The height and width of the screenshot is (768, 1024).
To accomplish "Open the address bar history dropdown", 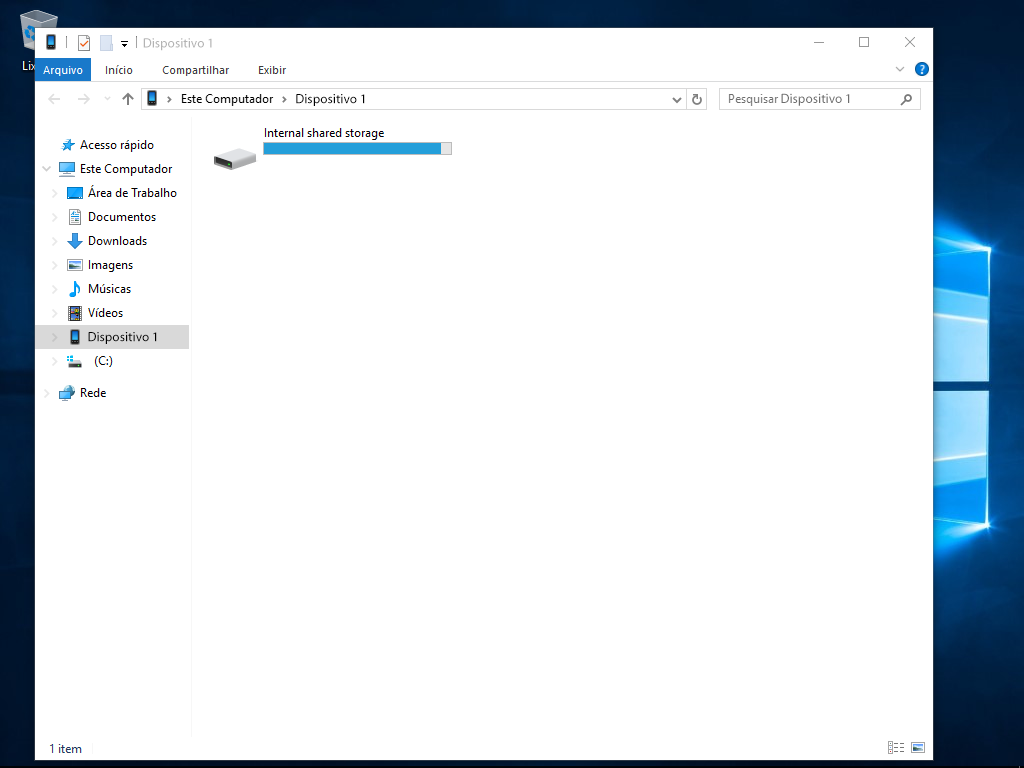I will (x=677, y=99).
